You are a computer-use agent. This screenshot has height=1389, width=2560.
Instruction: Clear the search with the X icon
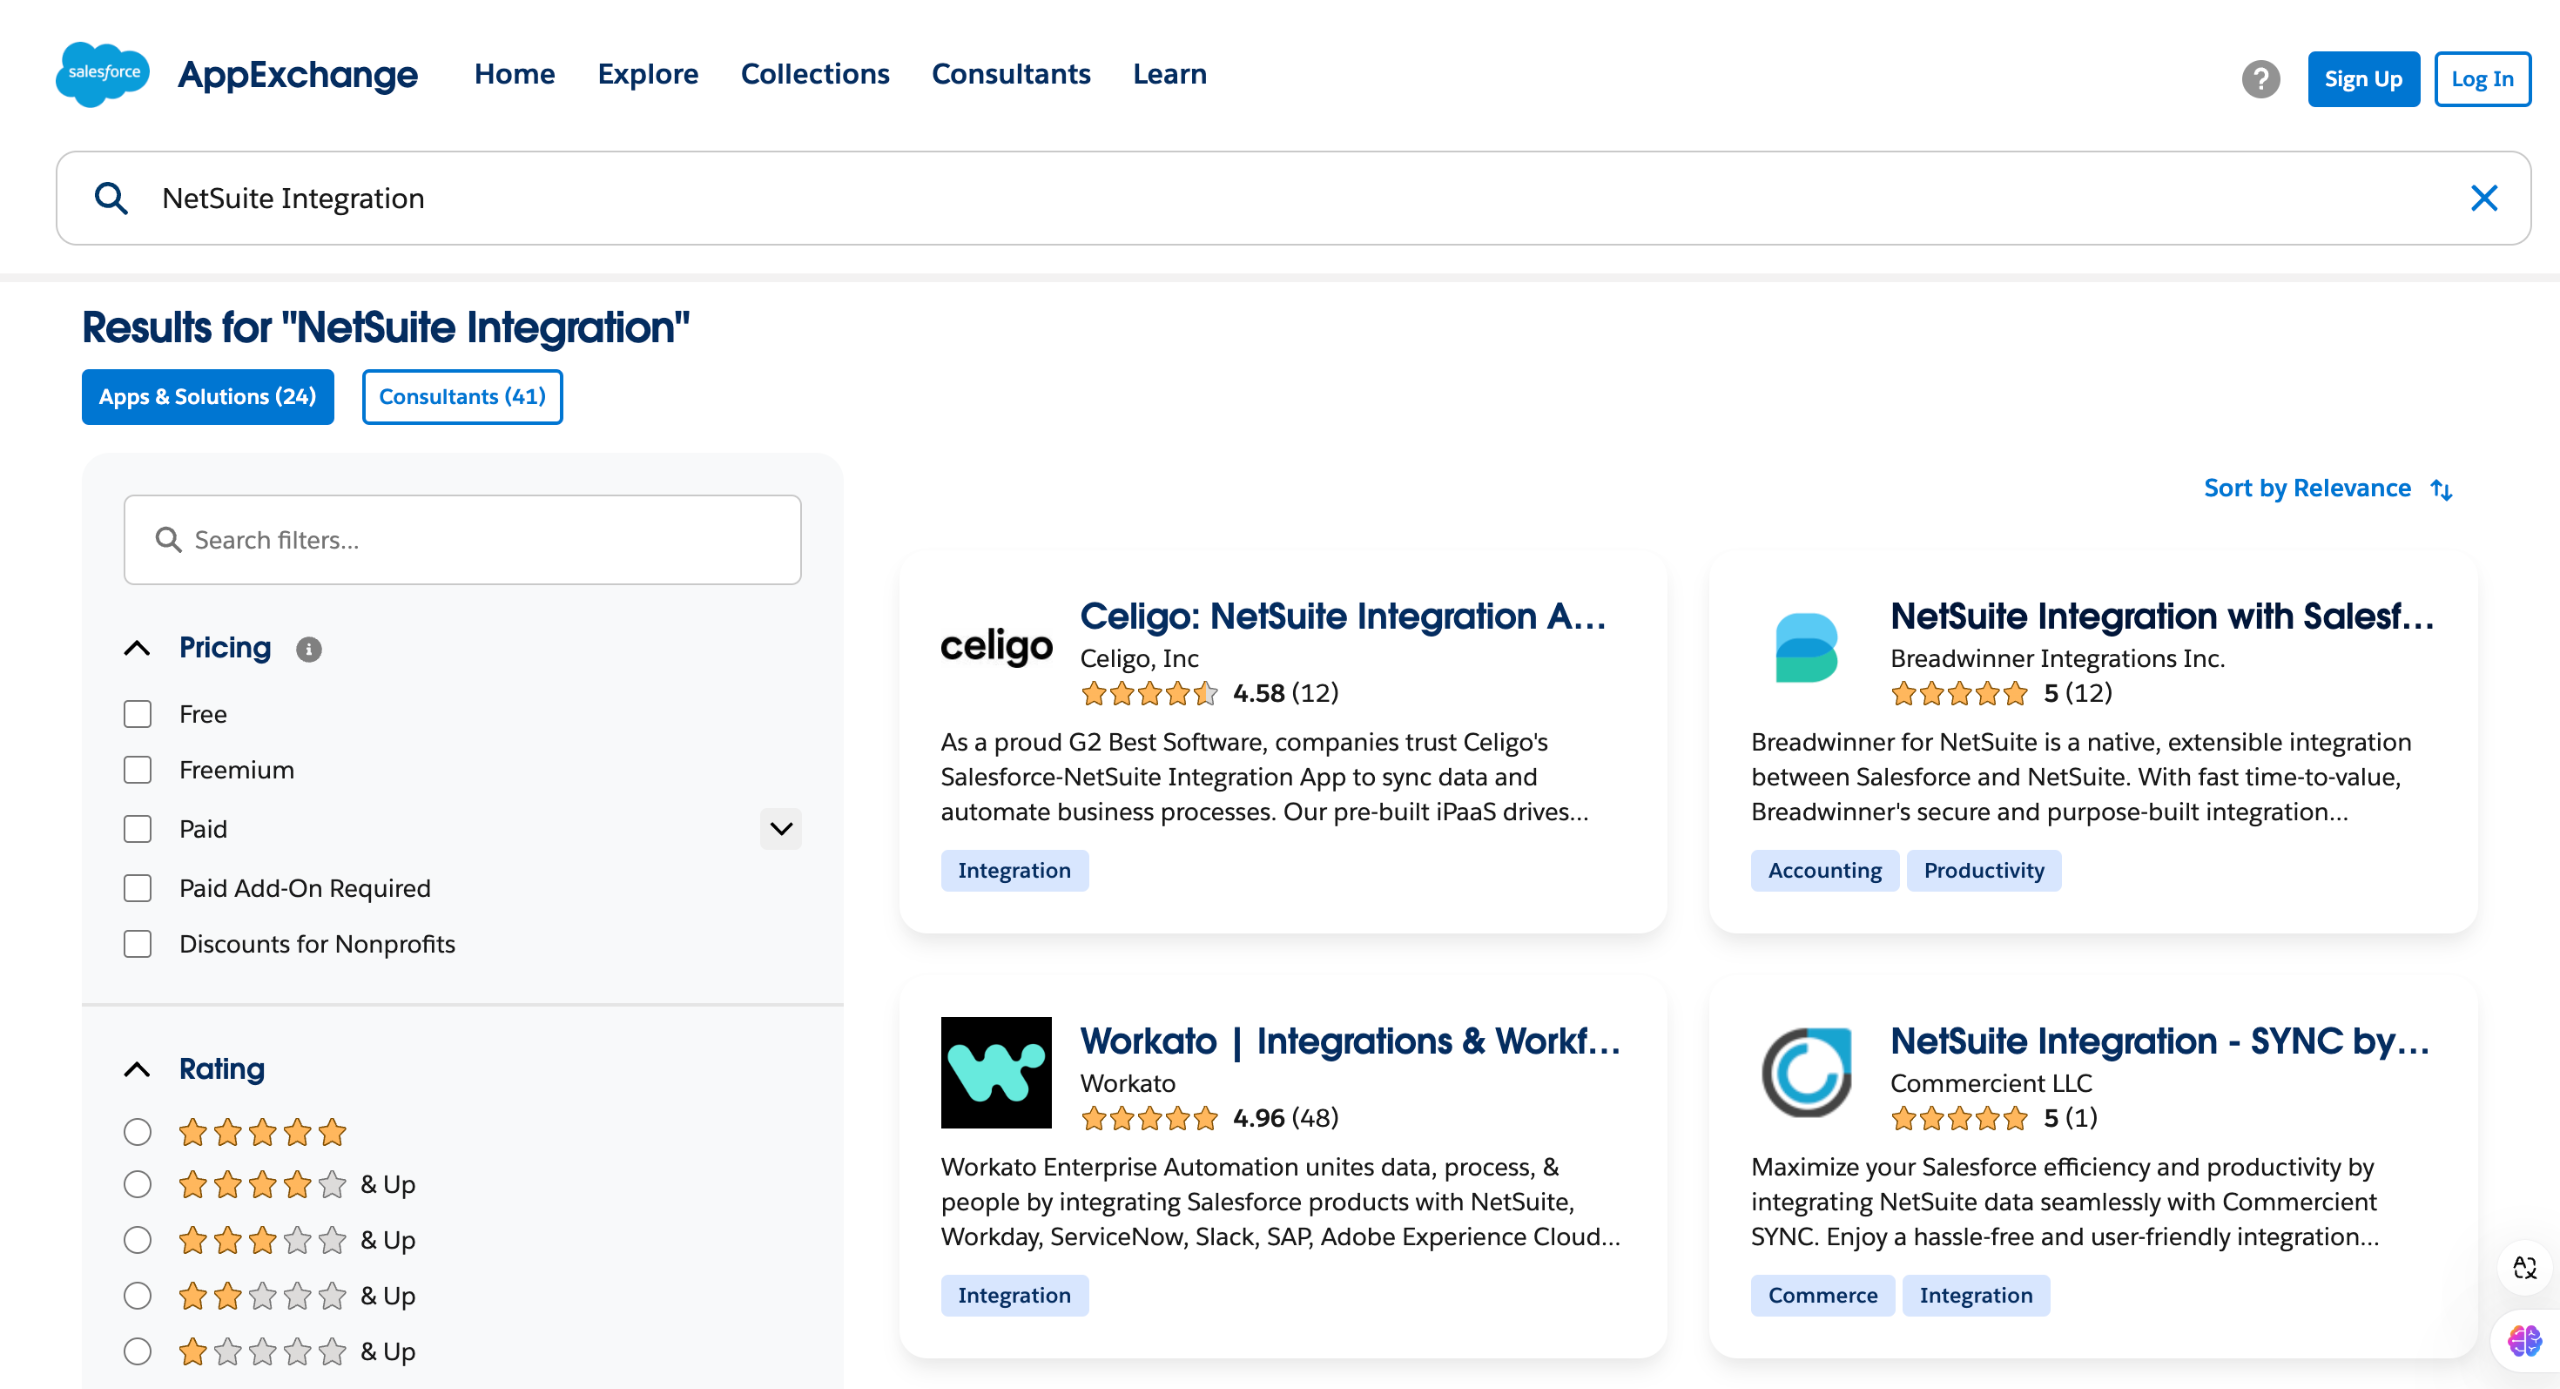2484,198
